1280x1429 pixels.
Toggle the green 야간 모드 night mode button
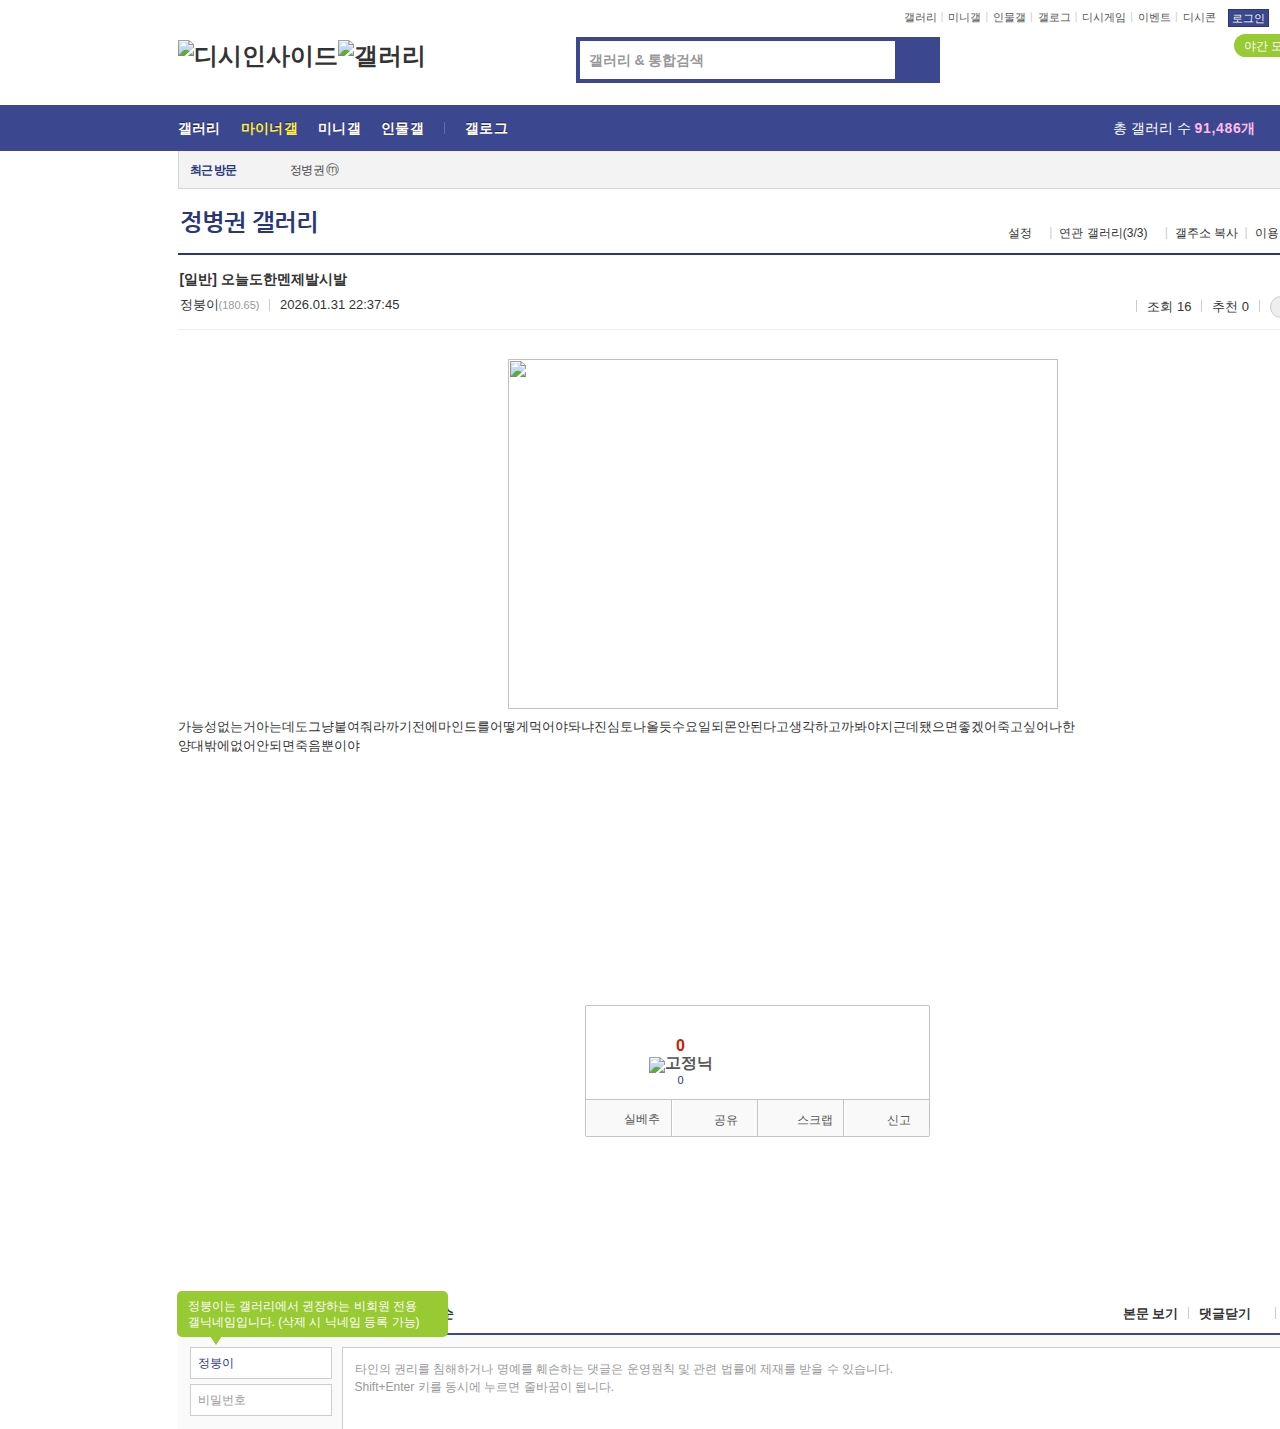tap(1258, 46)
